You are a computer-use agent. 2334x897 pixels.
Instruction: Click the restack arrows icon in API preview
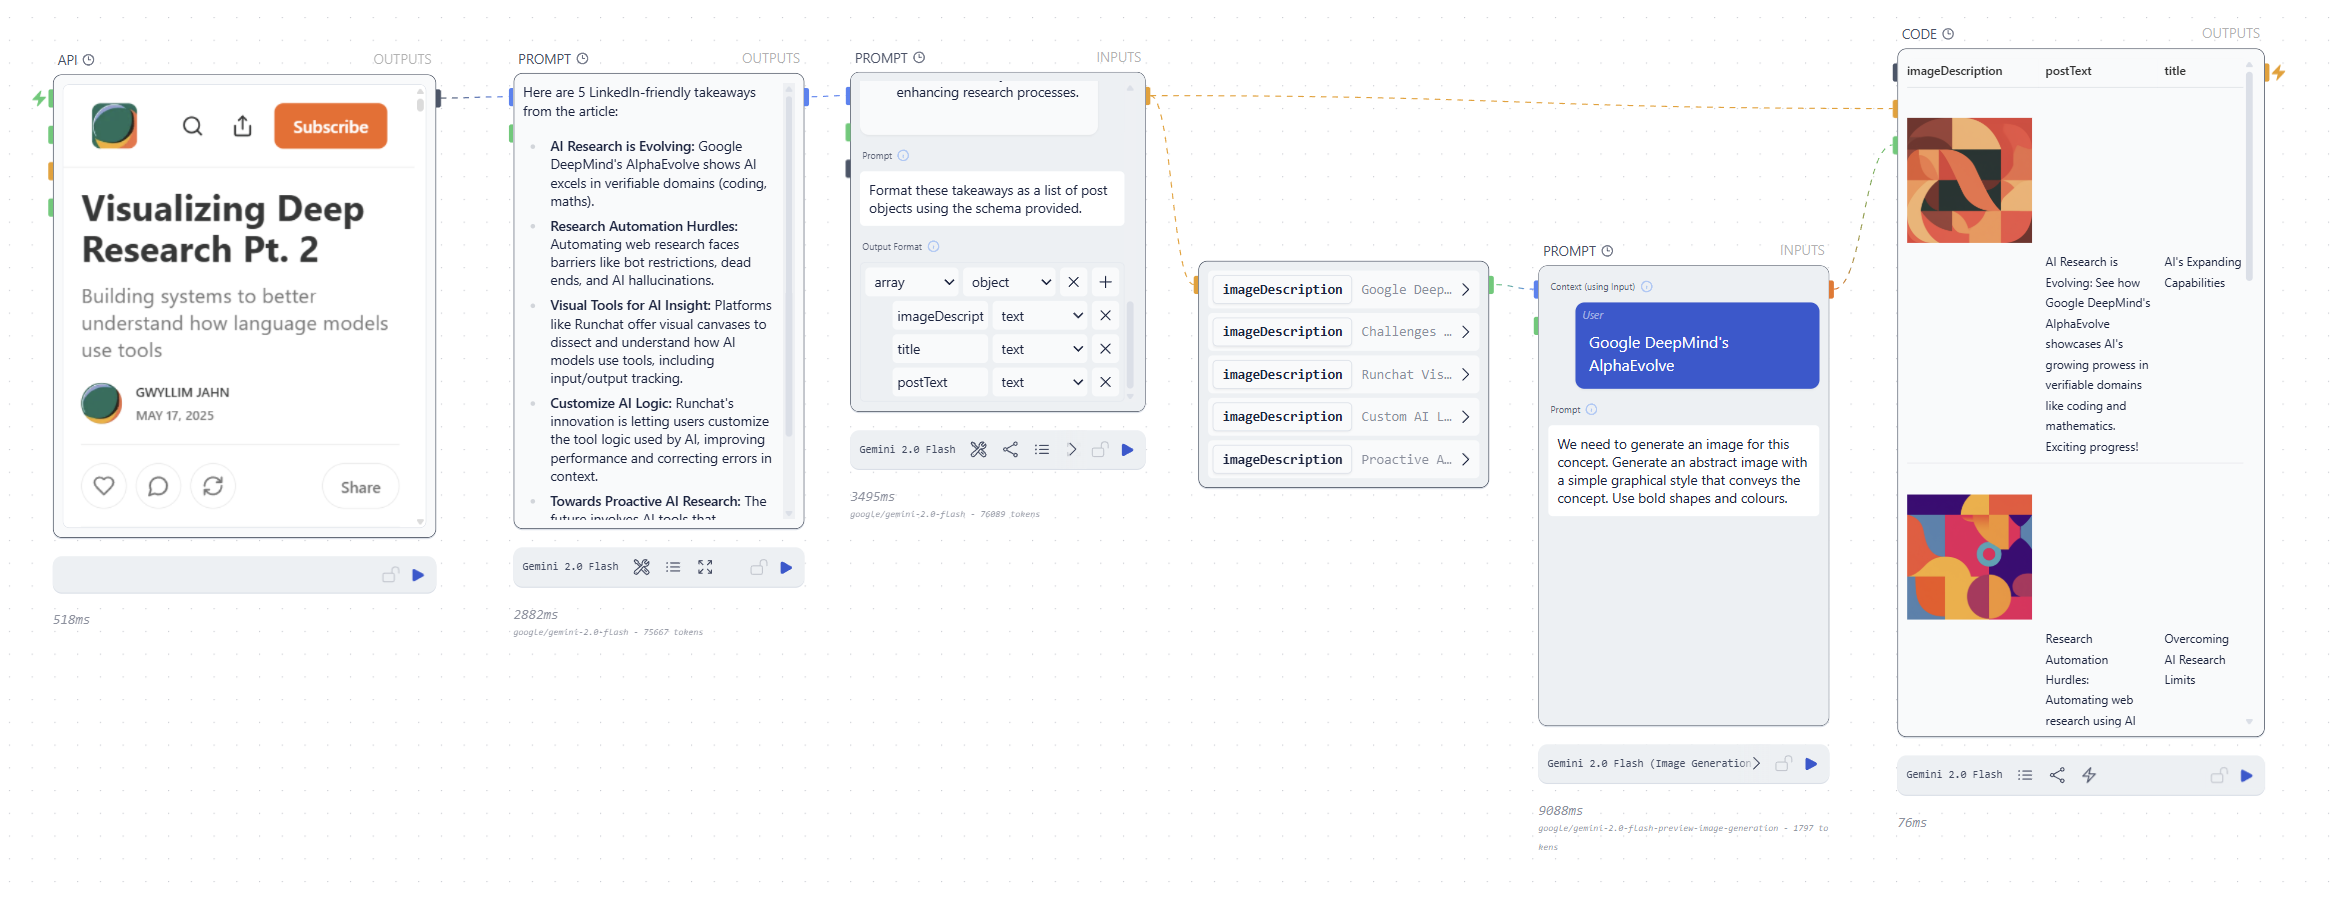(213, 486)
